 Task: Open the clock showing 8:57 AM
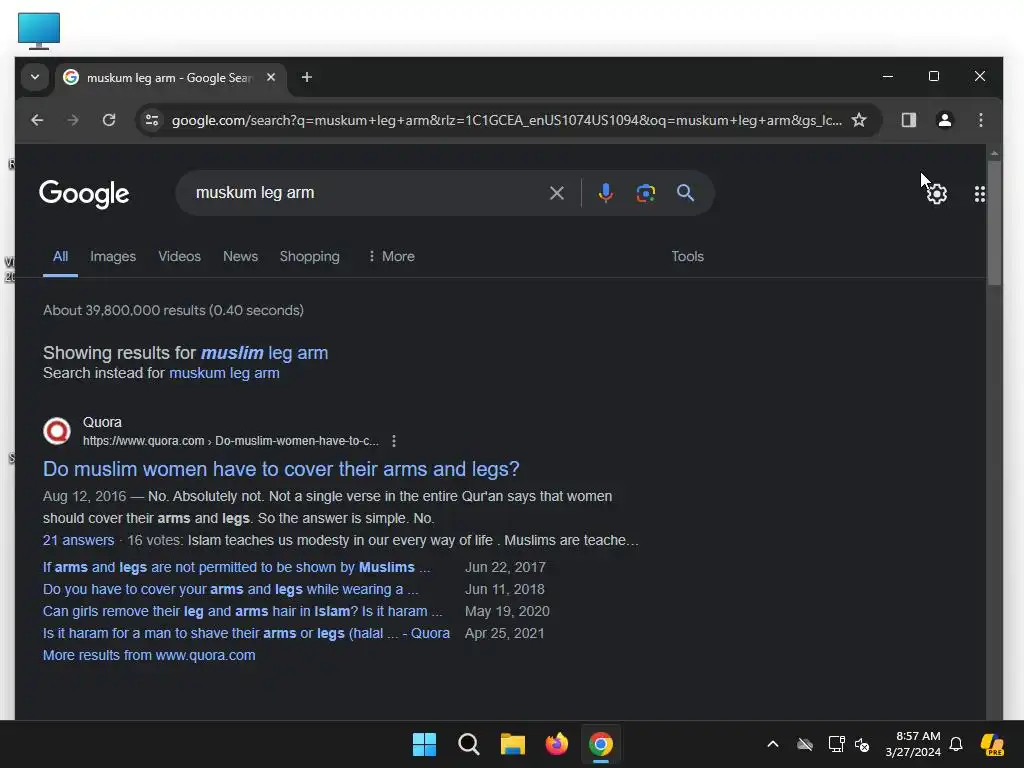[x=913, y=744]
